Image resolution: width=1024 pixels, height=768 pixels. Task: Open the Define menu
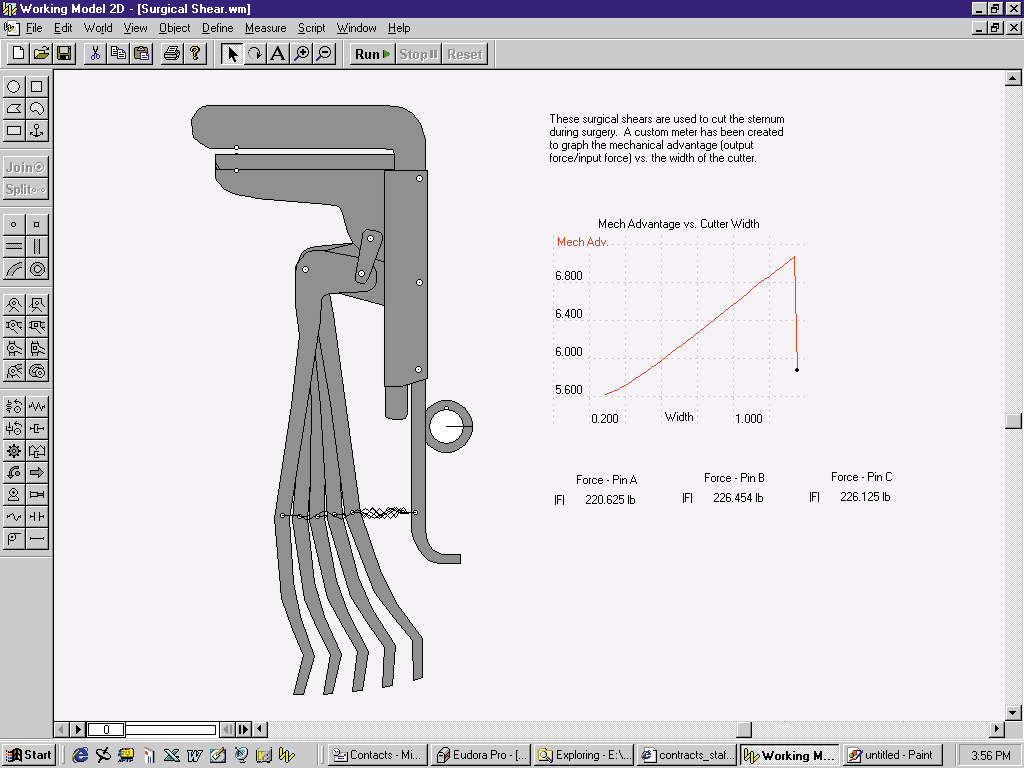pos(217,28)
